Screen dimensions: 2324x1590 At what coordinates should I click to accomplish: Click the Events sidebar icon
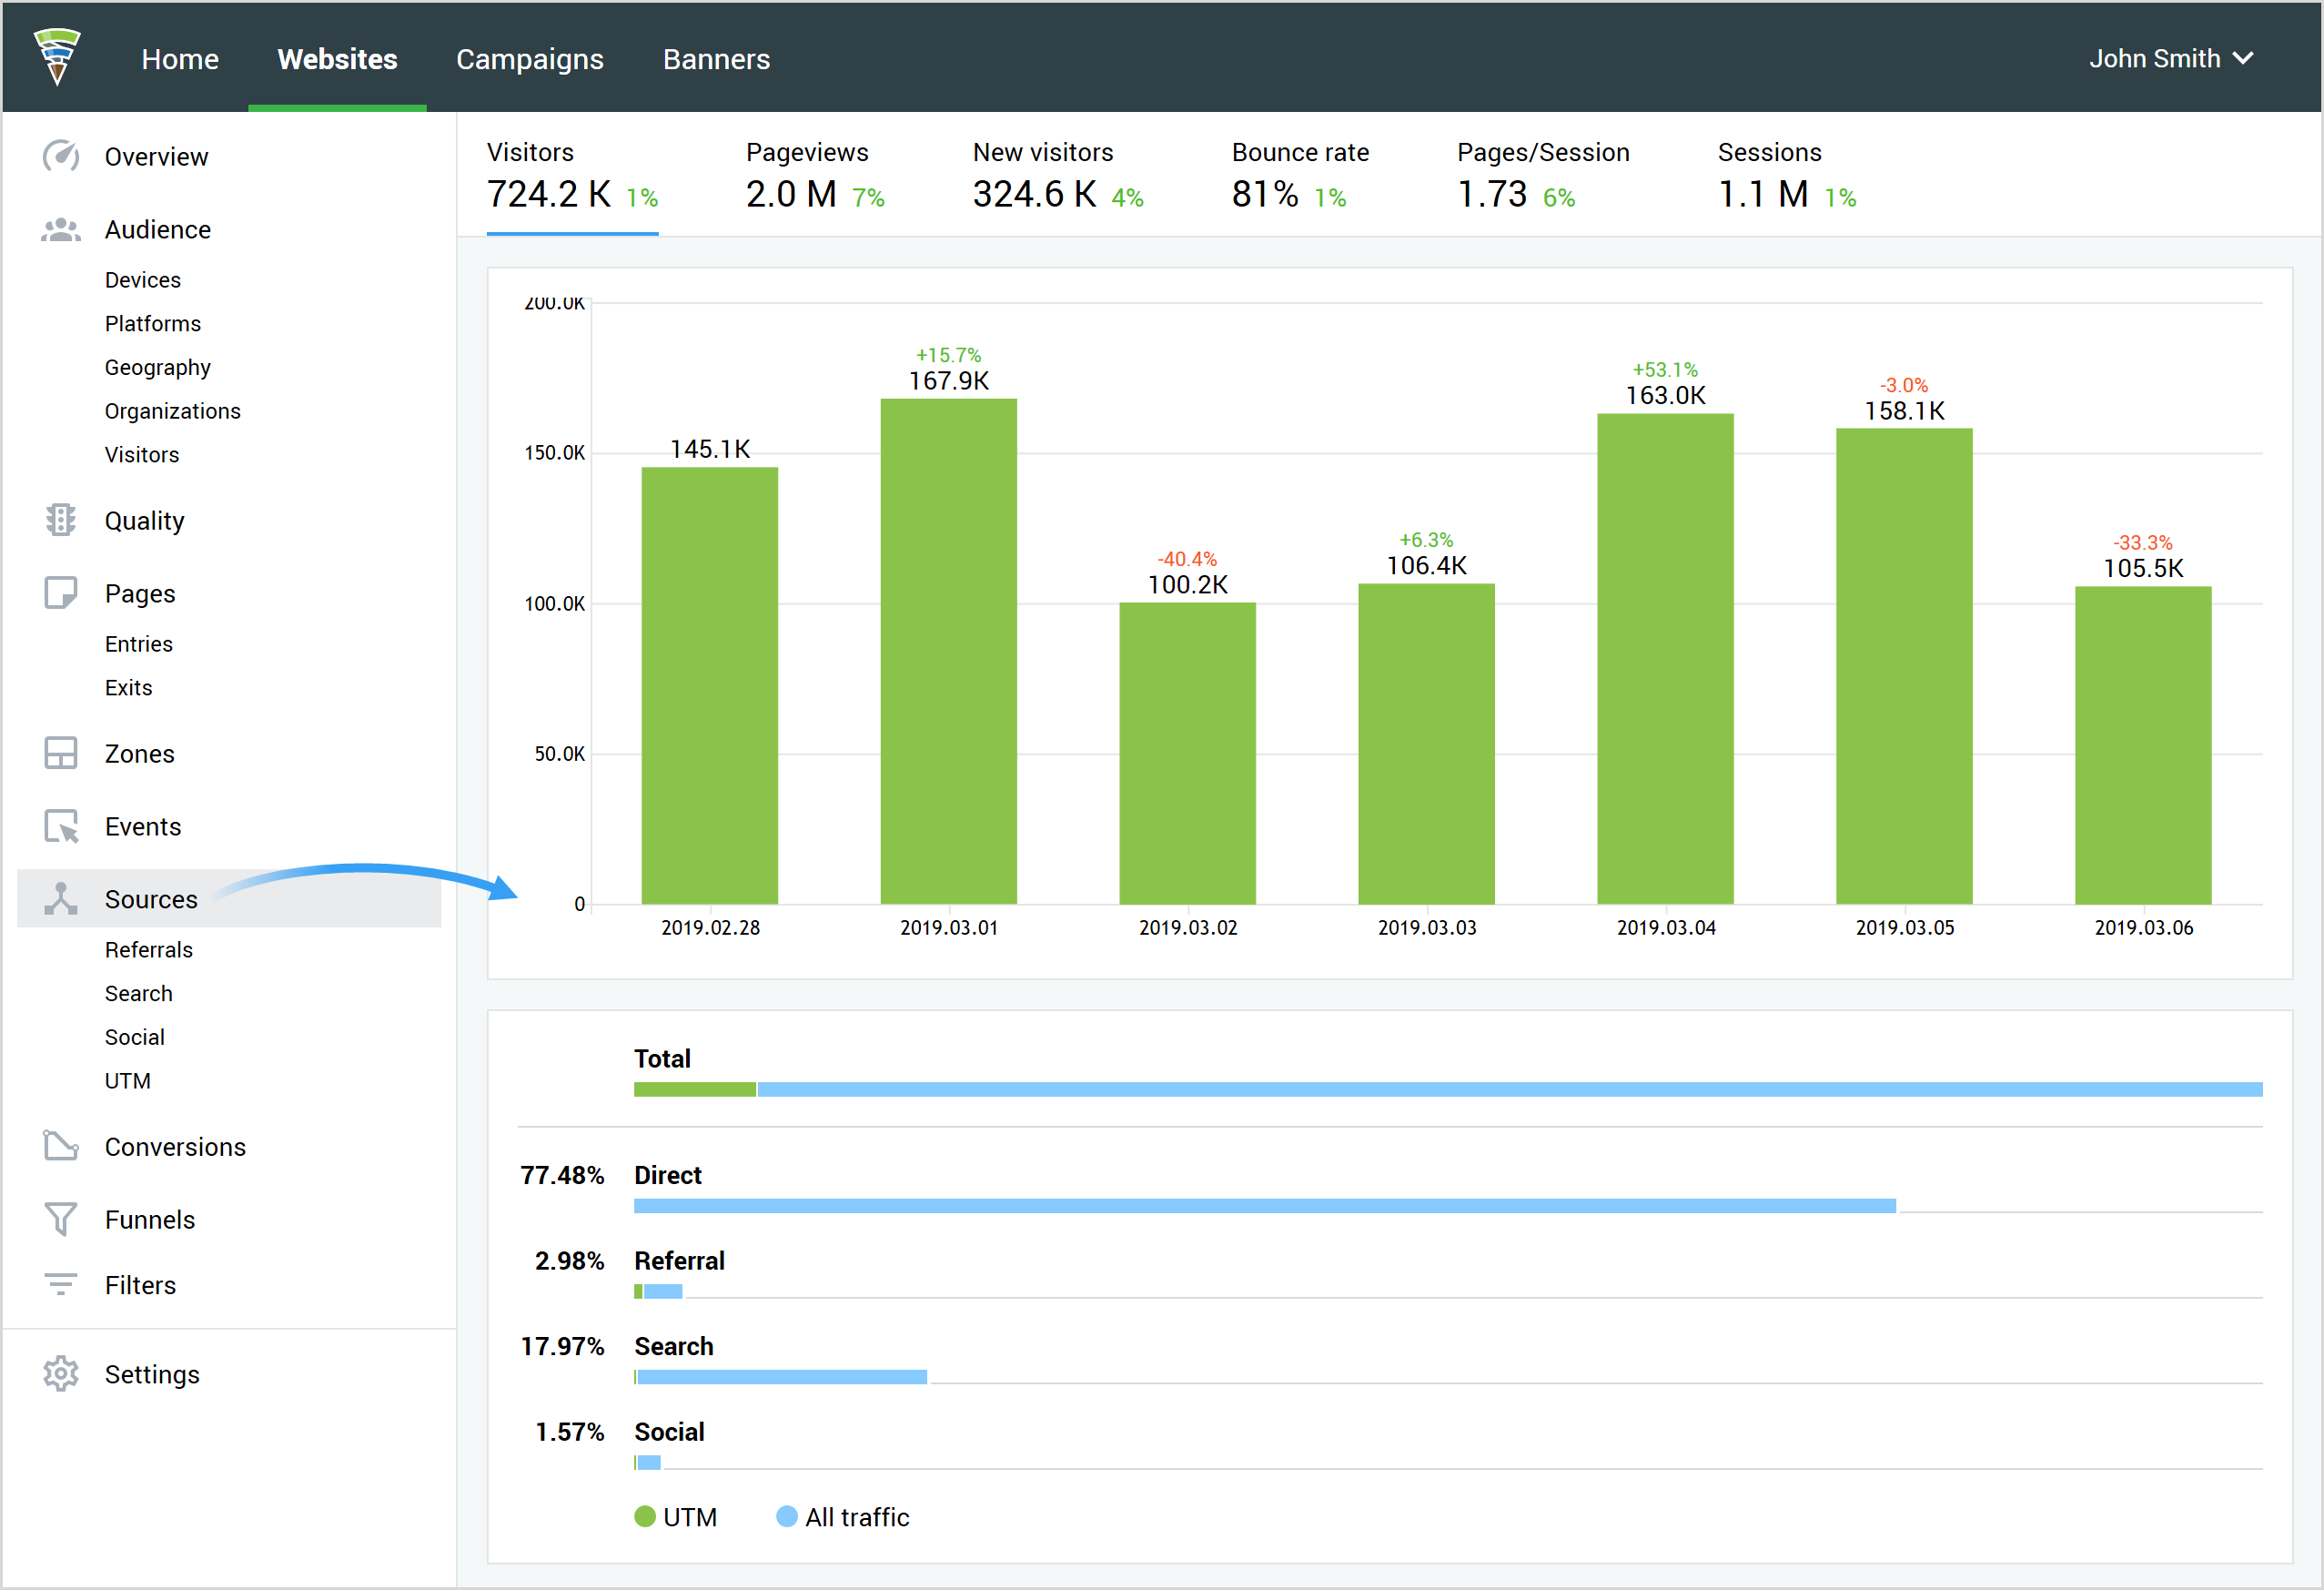(x=62, y=826)
